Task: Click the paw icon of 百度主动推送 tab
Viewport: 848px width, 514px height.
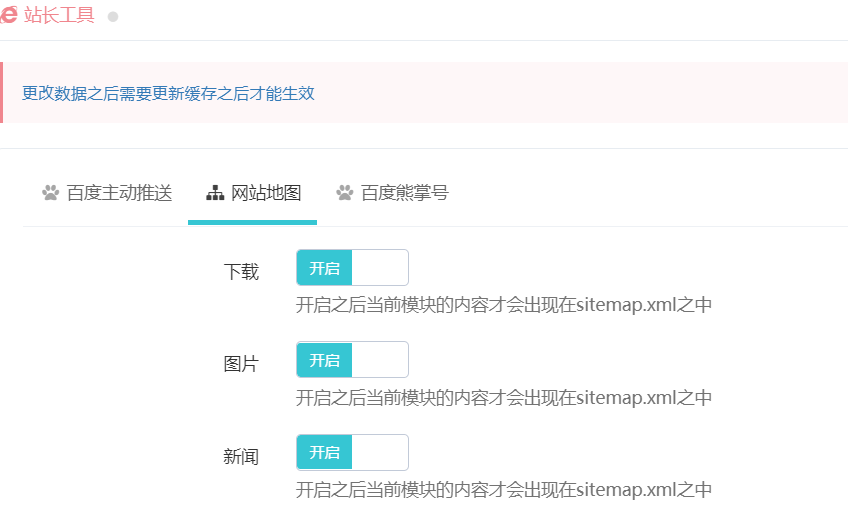Action: point(51,193)
